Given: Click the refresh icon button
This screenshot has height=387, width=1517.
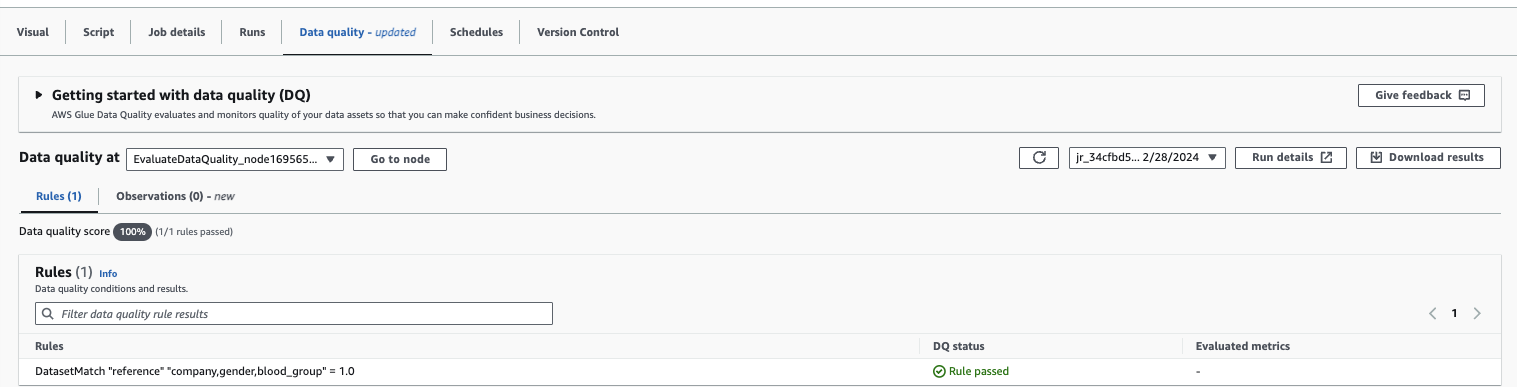Looking at the screenshot, I should click(x=1039, y=158).
